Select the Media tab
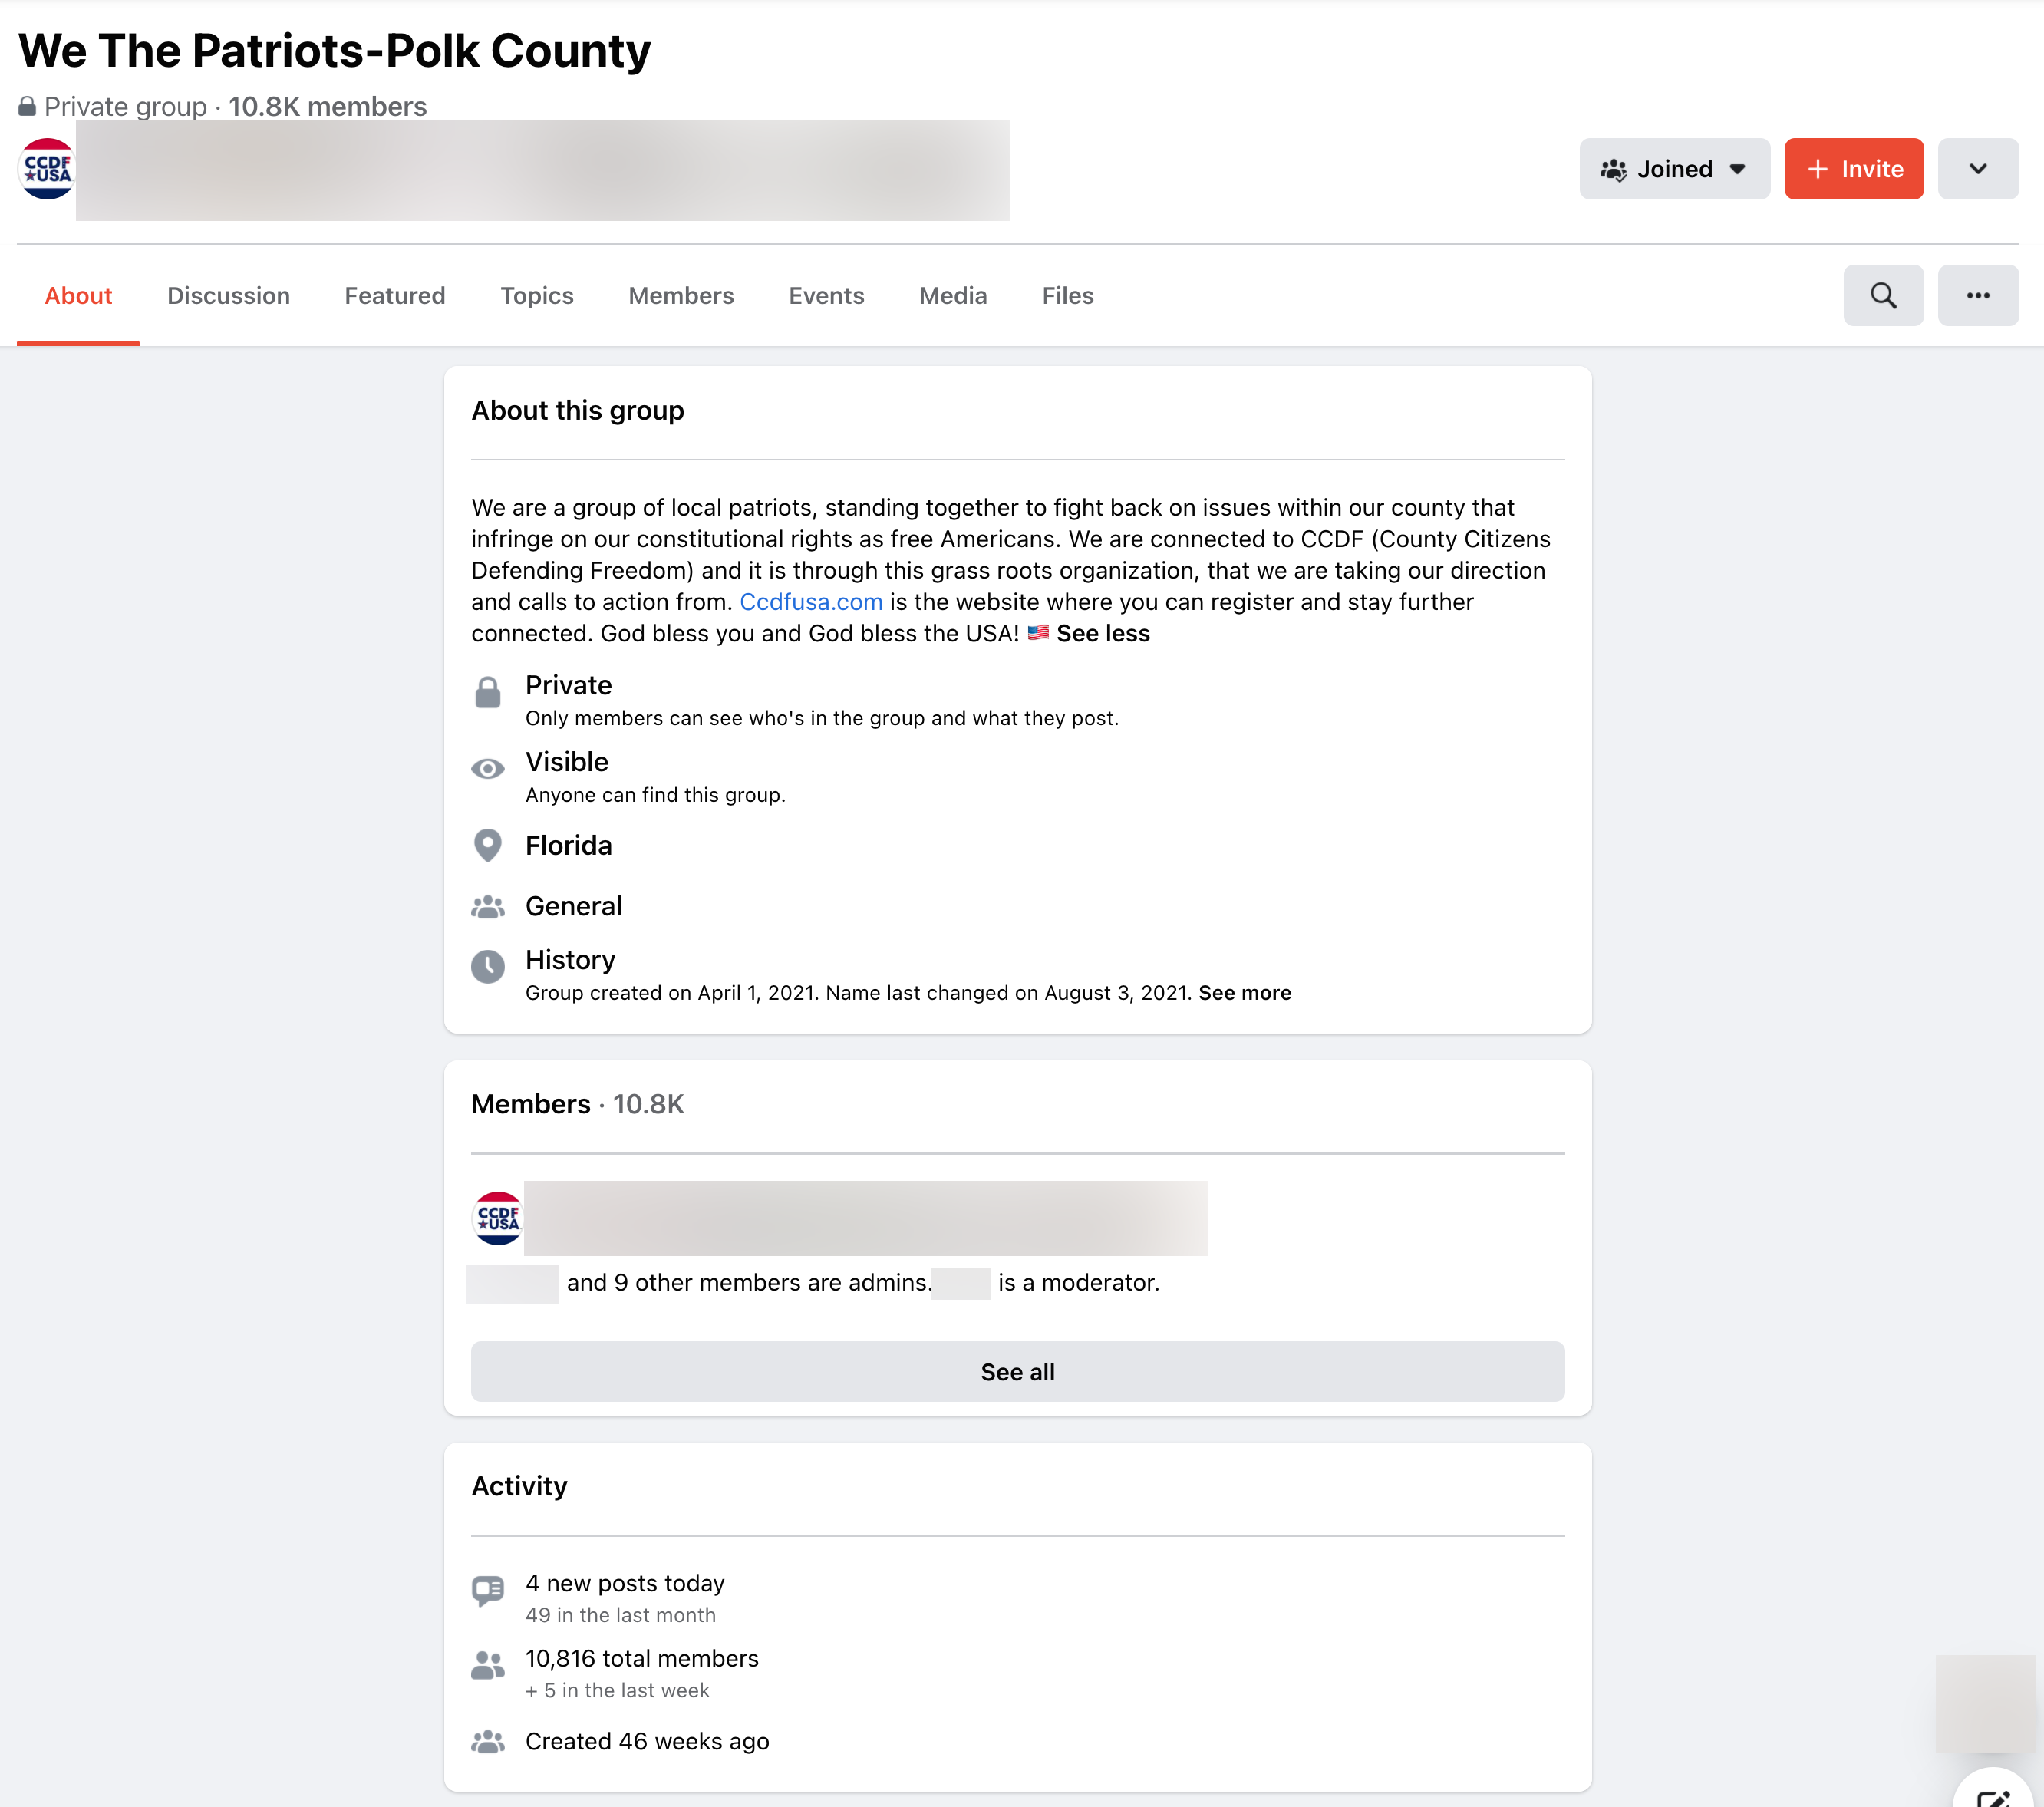The width and height of the screenshot is (2044, 1807). click(952, 296)
